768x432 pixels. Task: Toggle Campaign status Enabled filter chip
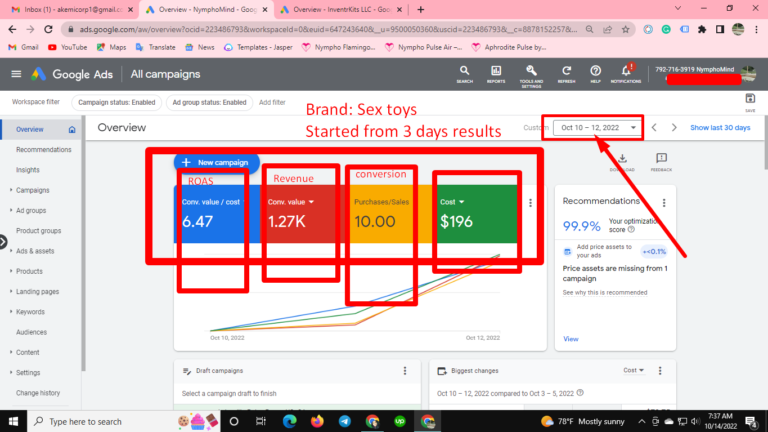click(117, 102)
